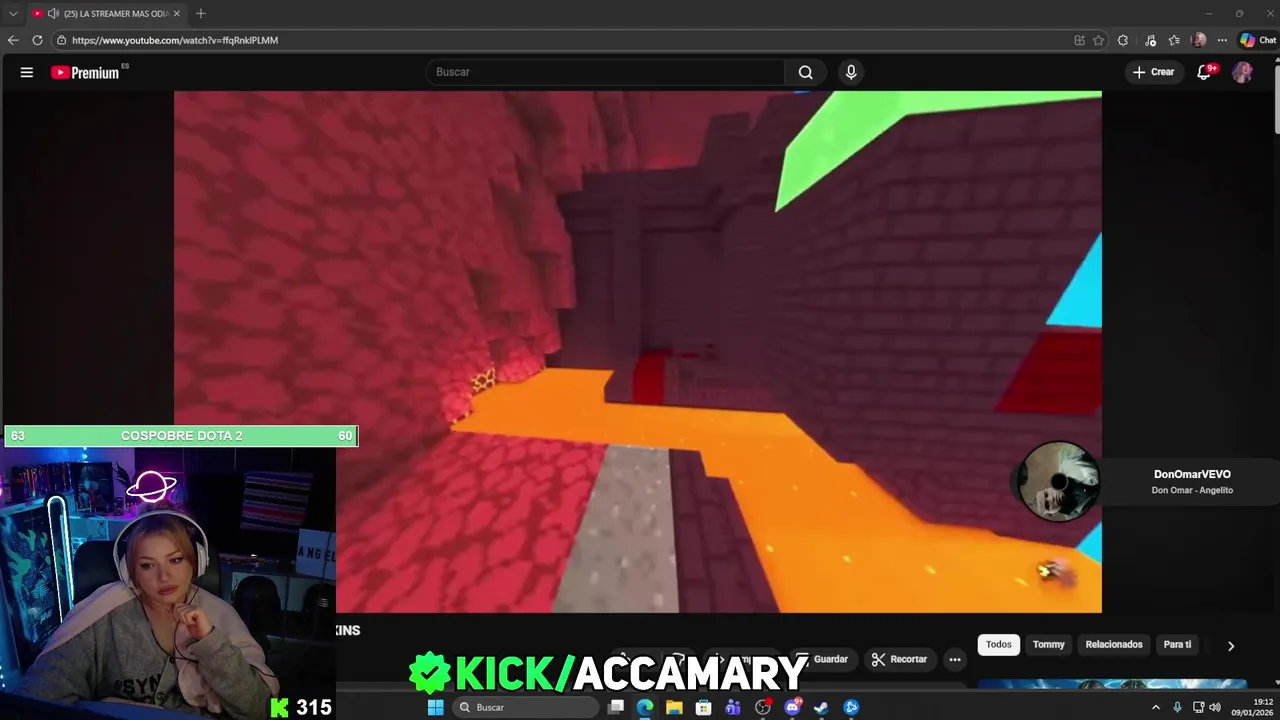Open browser extensions puzzle icon
The image size is (1280, 720).
pyautogui.click(x=1123, y=40)
